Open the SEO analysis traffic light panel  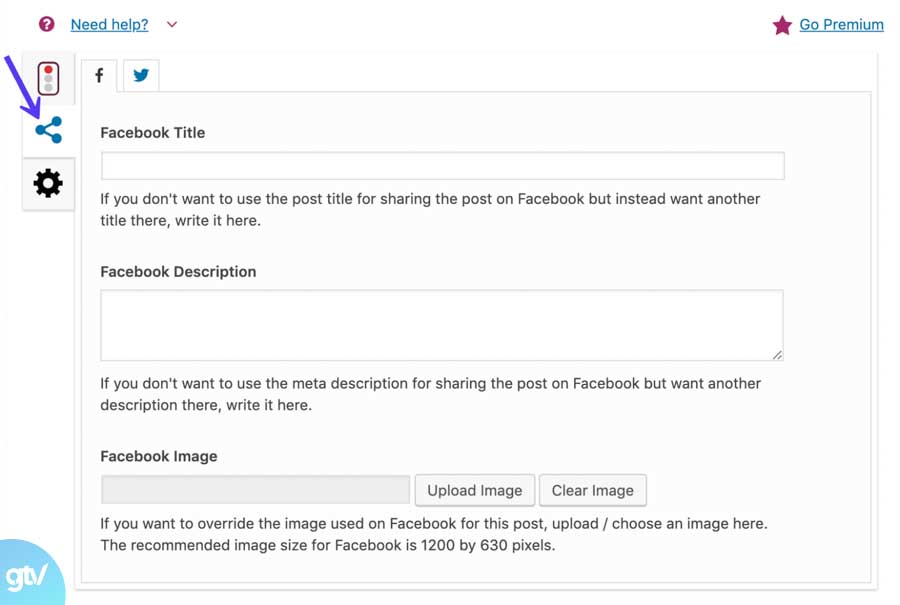coord(48,78)
